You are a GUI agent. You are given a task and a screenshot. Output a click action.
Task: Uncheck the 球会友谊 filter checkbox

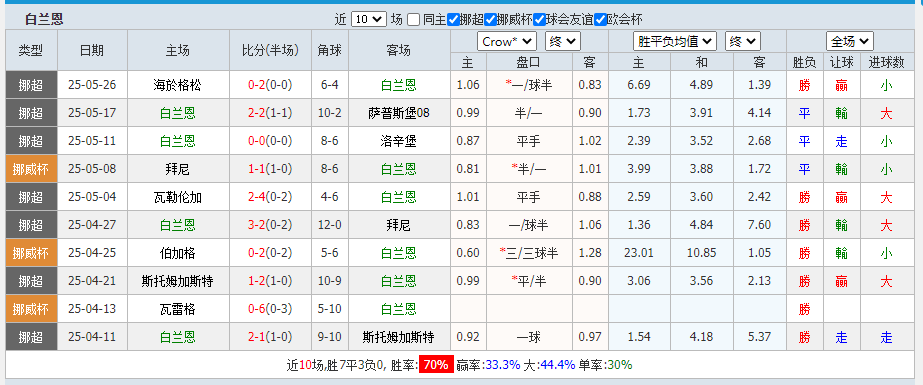tap(539, 19)
